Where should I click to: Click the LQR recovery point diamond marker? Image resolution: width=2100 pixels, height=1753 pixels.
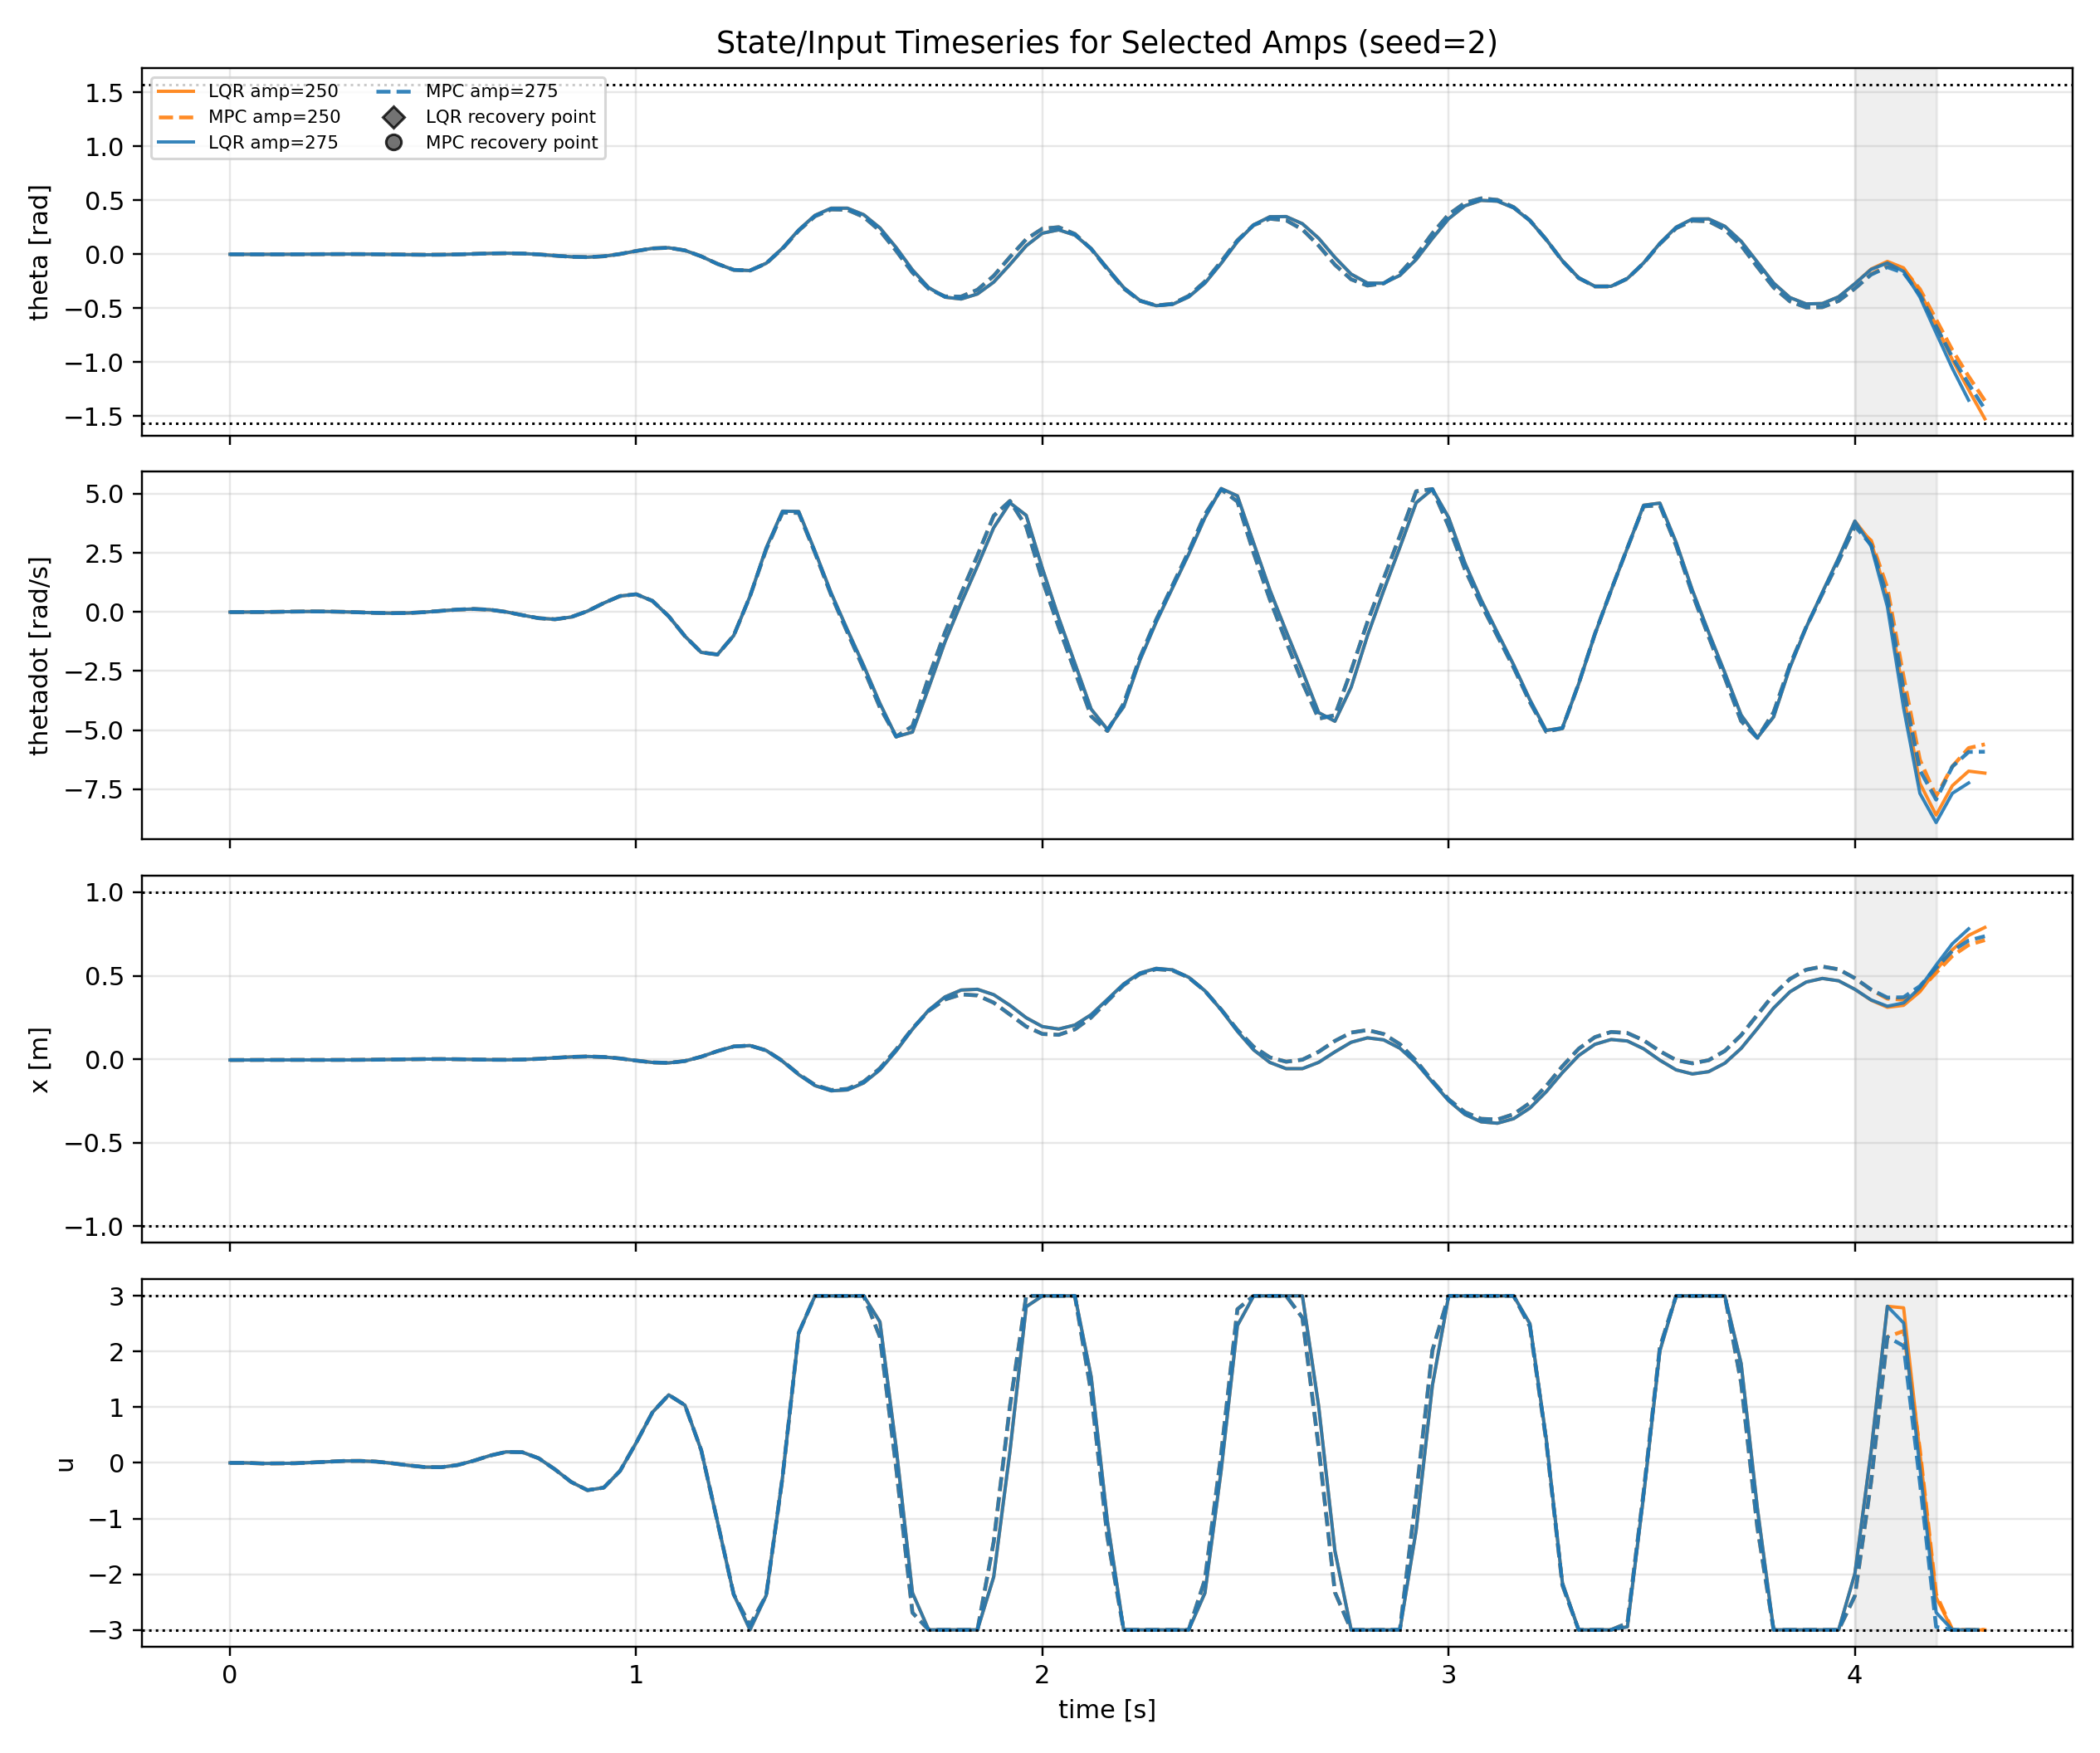click(394, 117)
